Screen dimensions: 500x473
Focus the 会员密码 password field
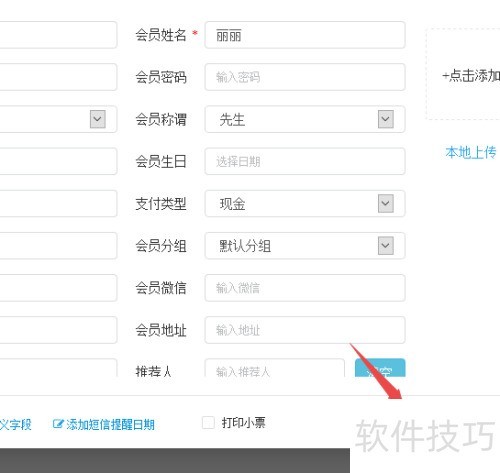tap(305, 77)
